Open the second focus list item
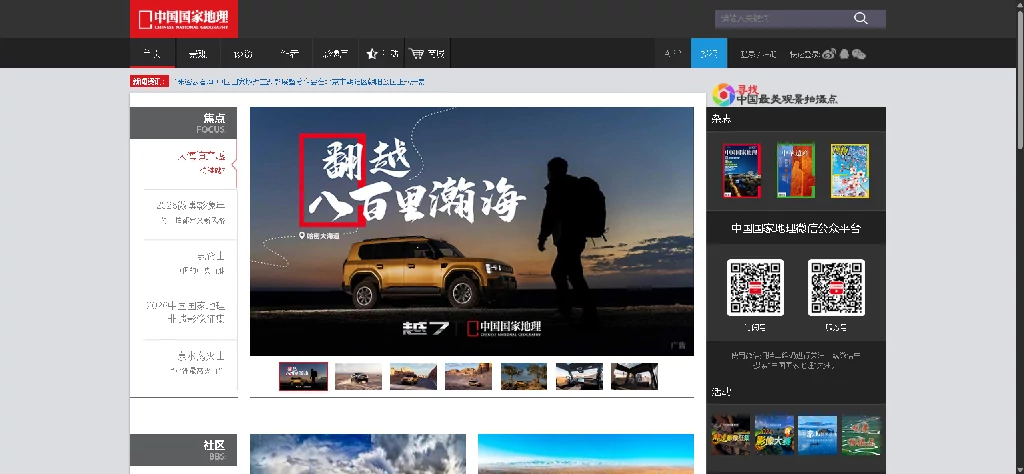1024x474 pixels. [x=191, y=213]
